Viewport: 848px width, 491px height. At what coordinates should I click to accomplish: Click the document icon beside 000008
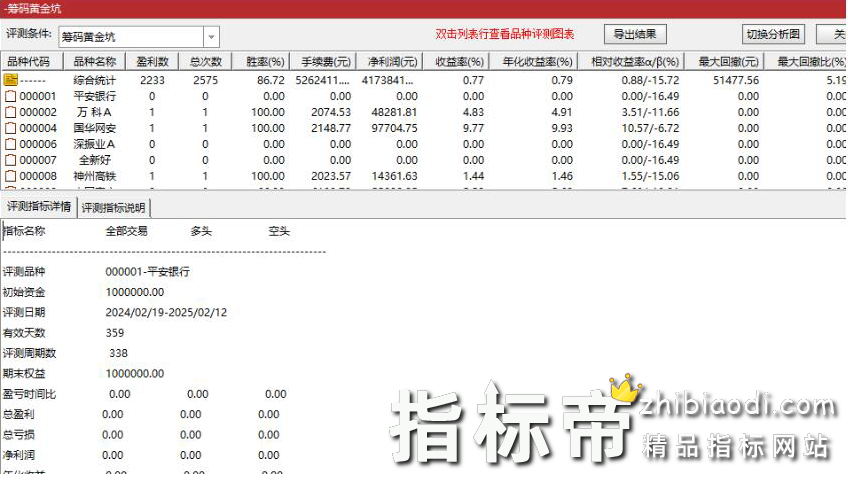point(11,176)
